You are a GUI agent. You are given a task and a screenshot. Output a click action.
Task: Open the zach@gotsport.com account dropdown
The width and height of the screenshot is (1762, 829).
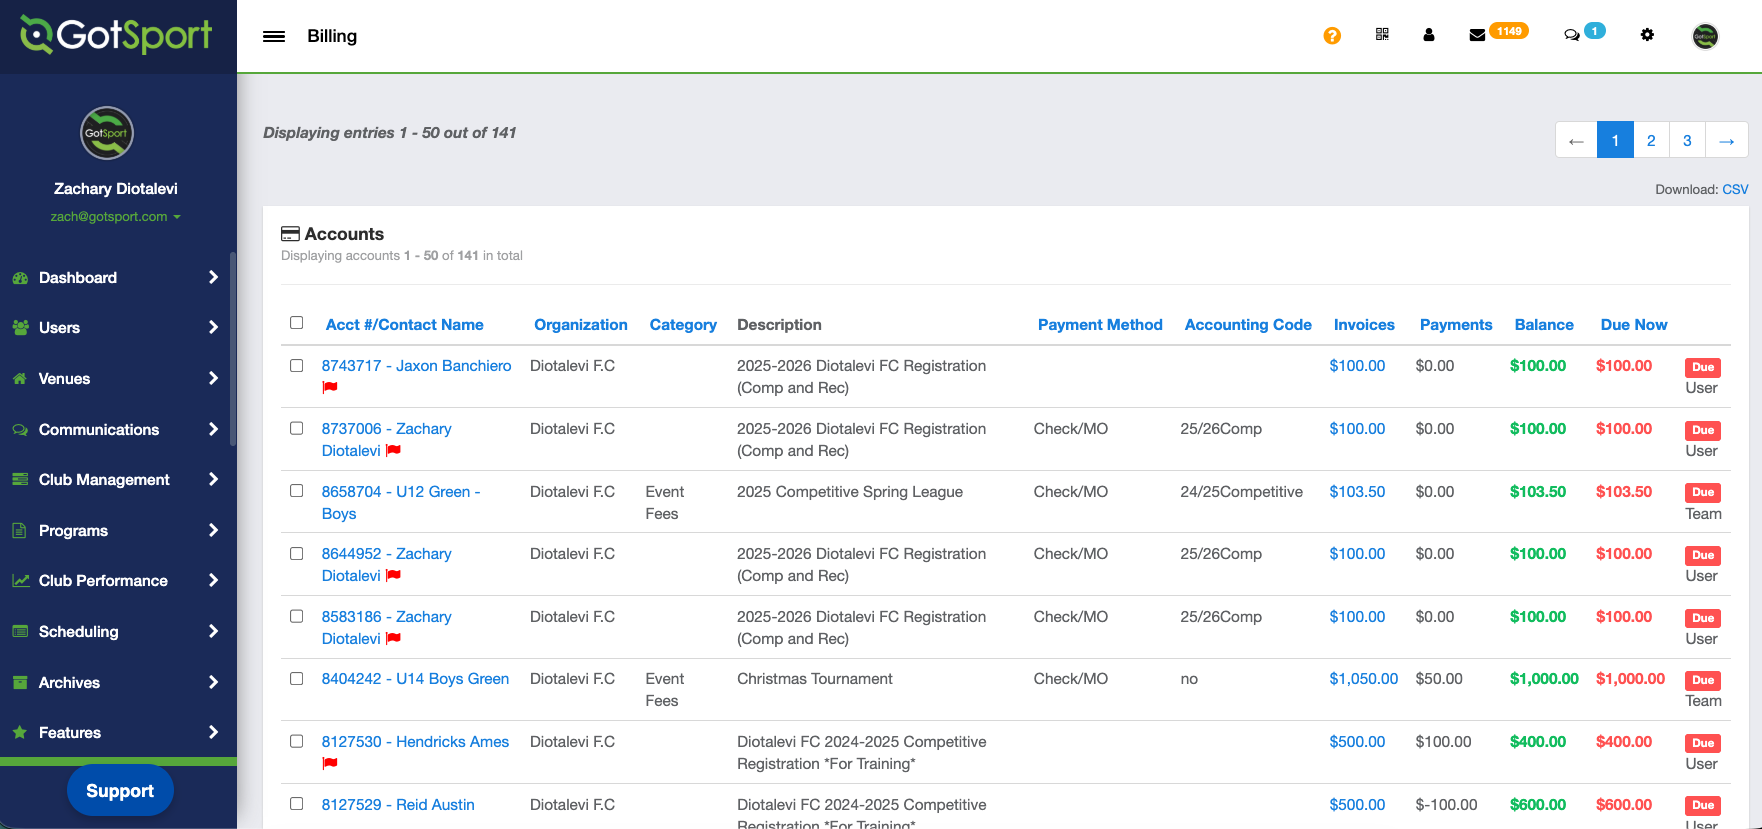click(115, 217)
